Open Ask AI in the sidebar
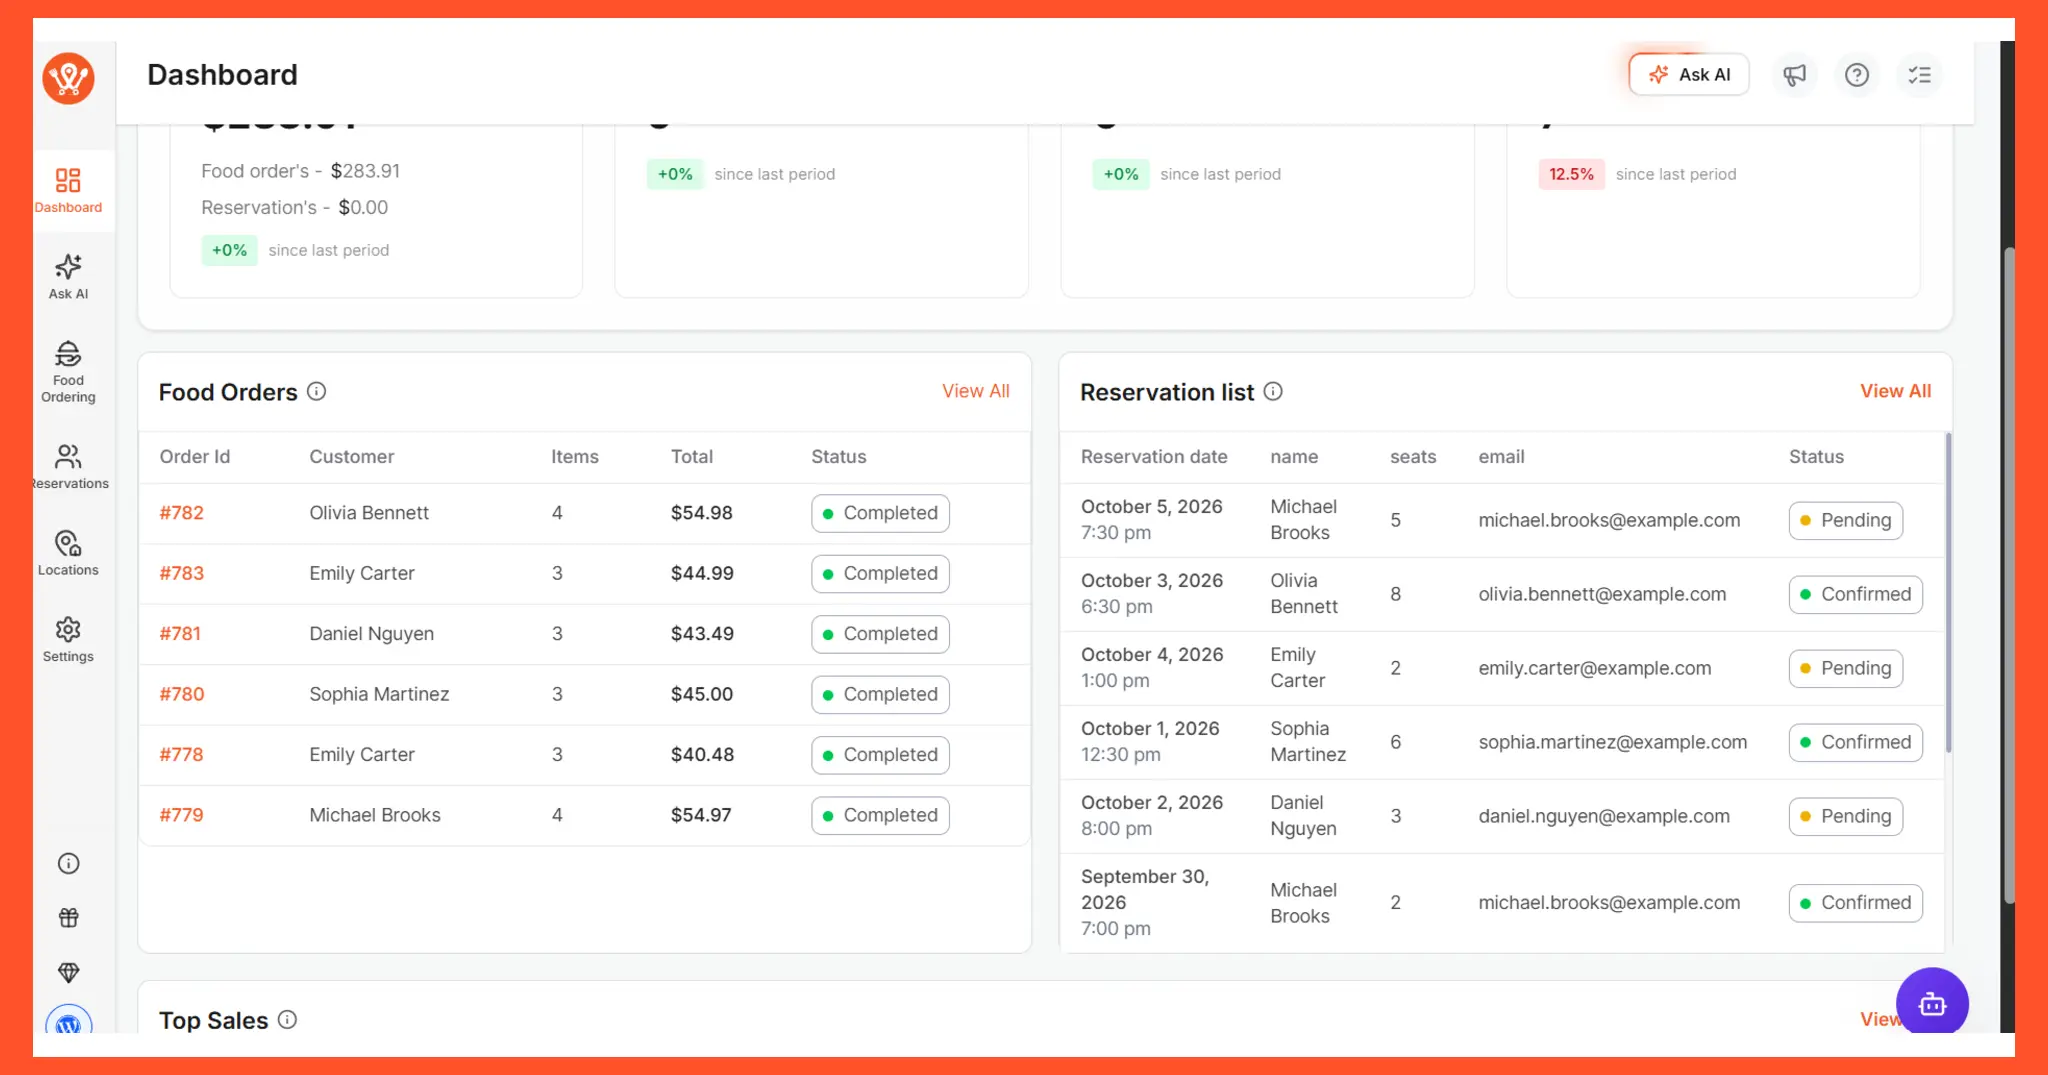The image size is (2048, 1075). click(68, 277)
